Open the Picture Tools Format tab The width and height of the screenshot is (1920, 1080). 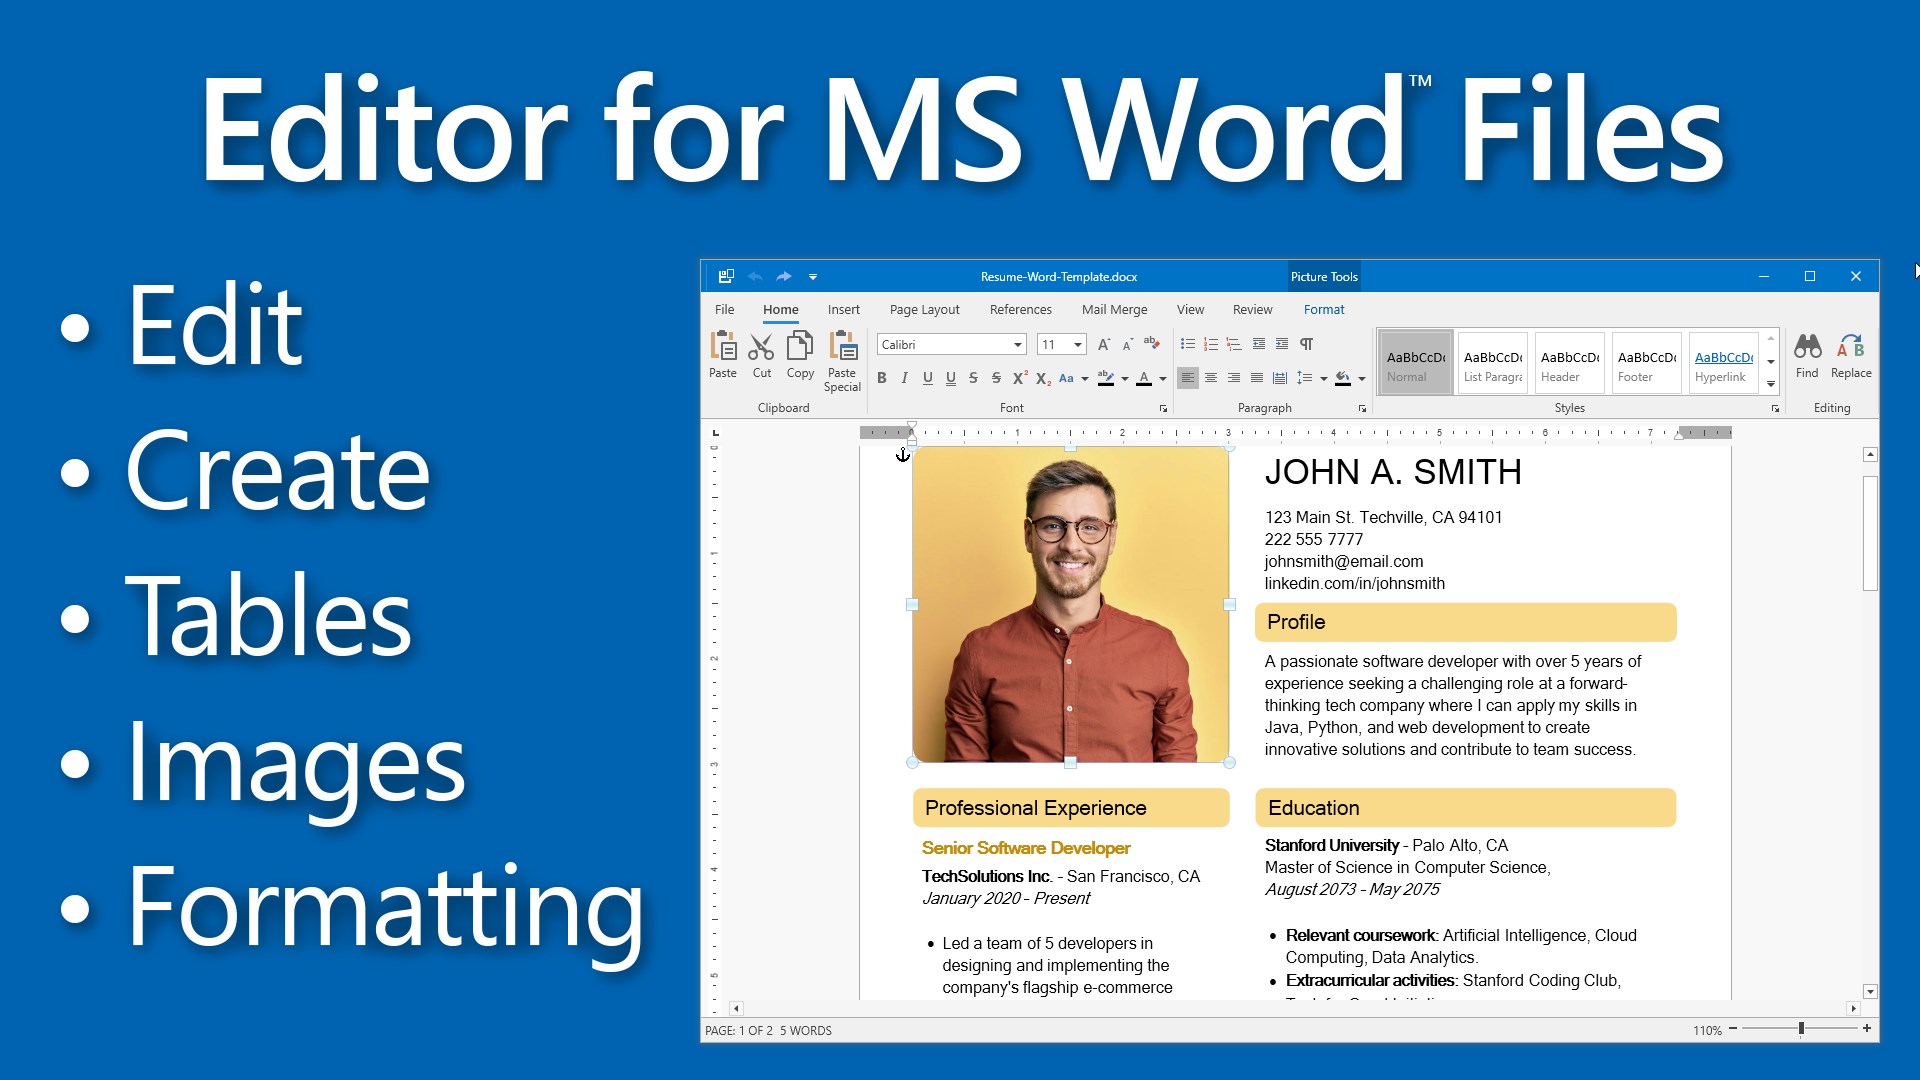1323,309
